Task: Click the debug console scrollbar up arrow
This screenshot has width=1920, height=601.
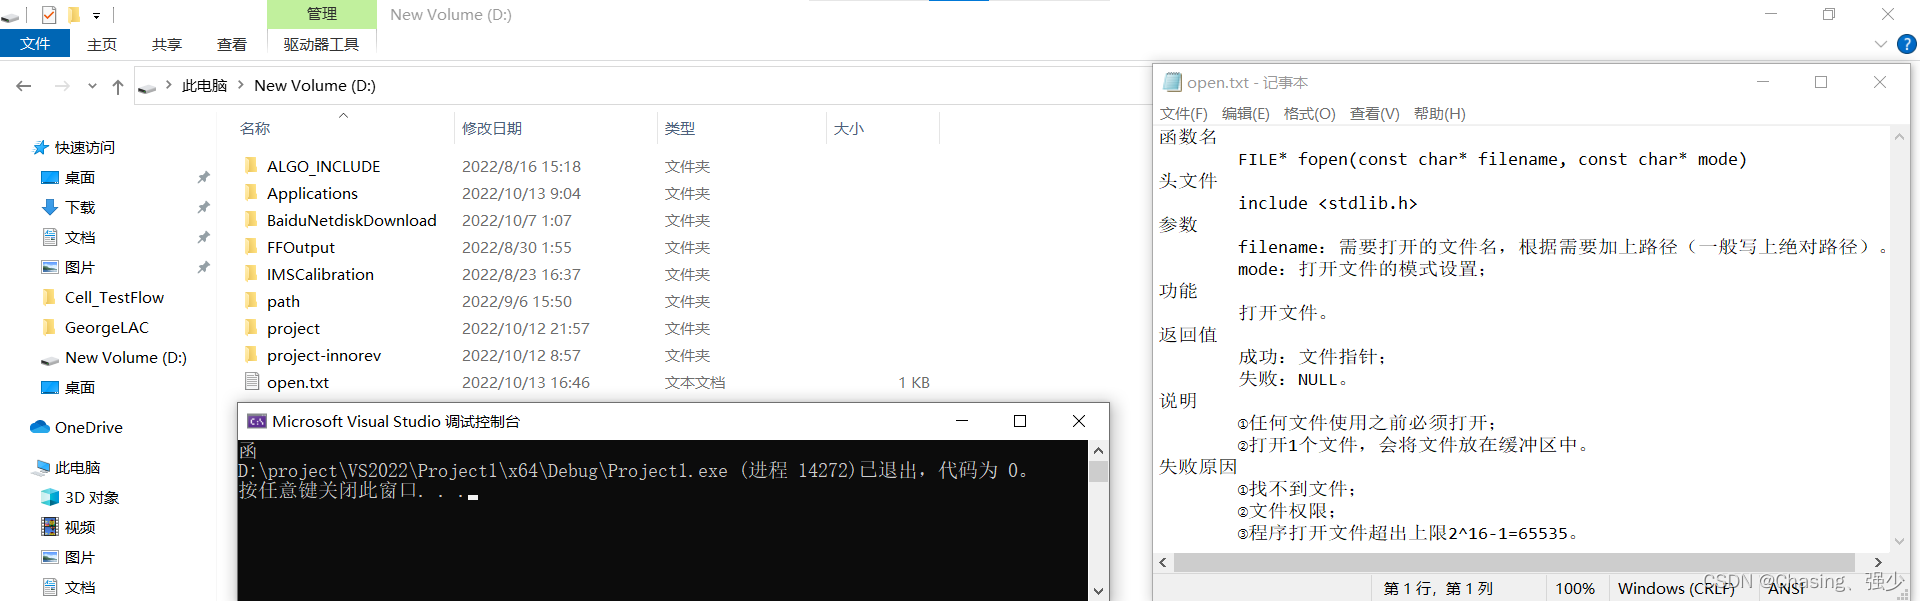Action: (x=1098, y=450)
